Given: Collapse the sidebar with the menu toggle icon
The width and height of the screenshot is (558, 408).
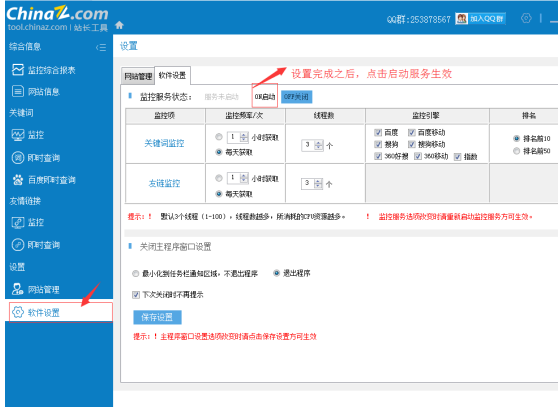Looking at the screenshot, I should [101, 47].
